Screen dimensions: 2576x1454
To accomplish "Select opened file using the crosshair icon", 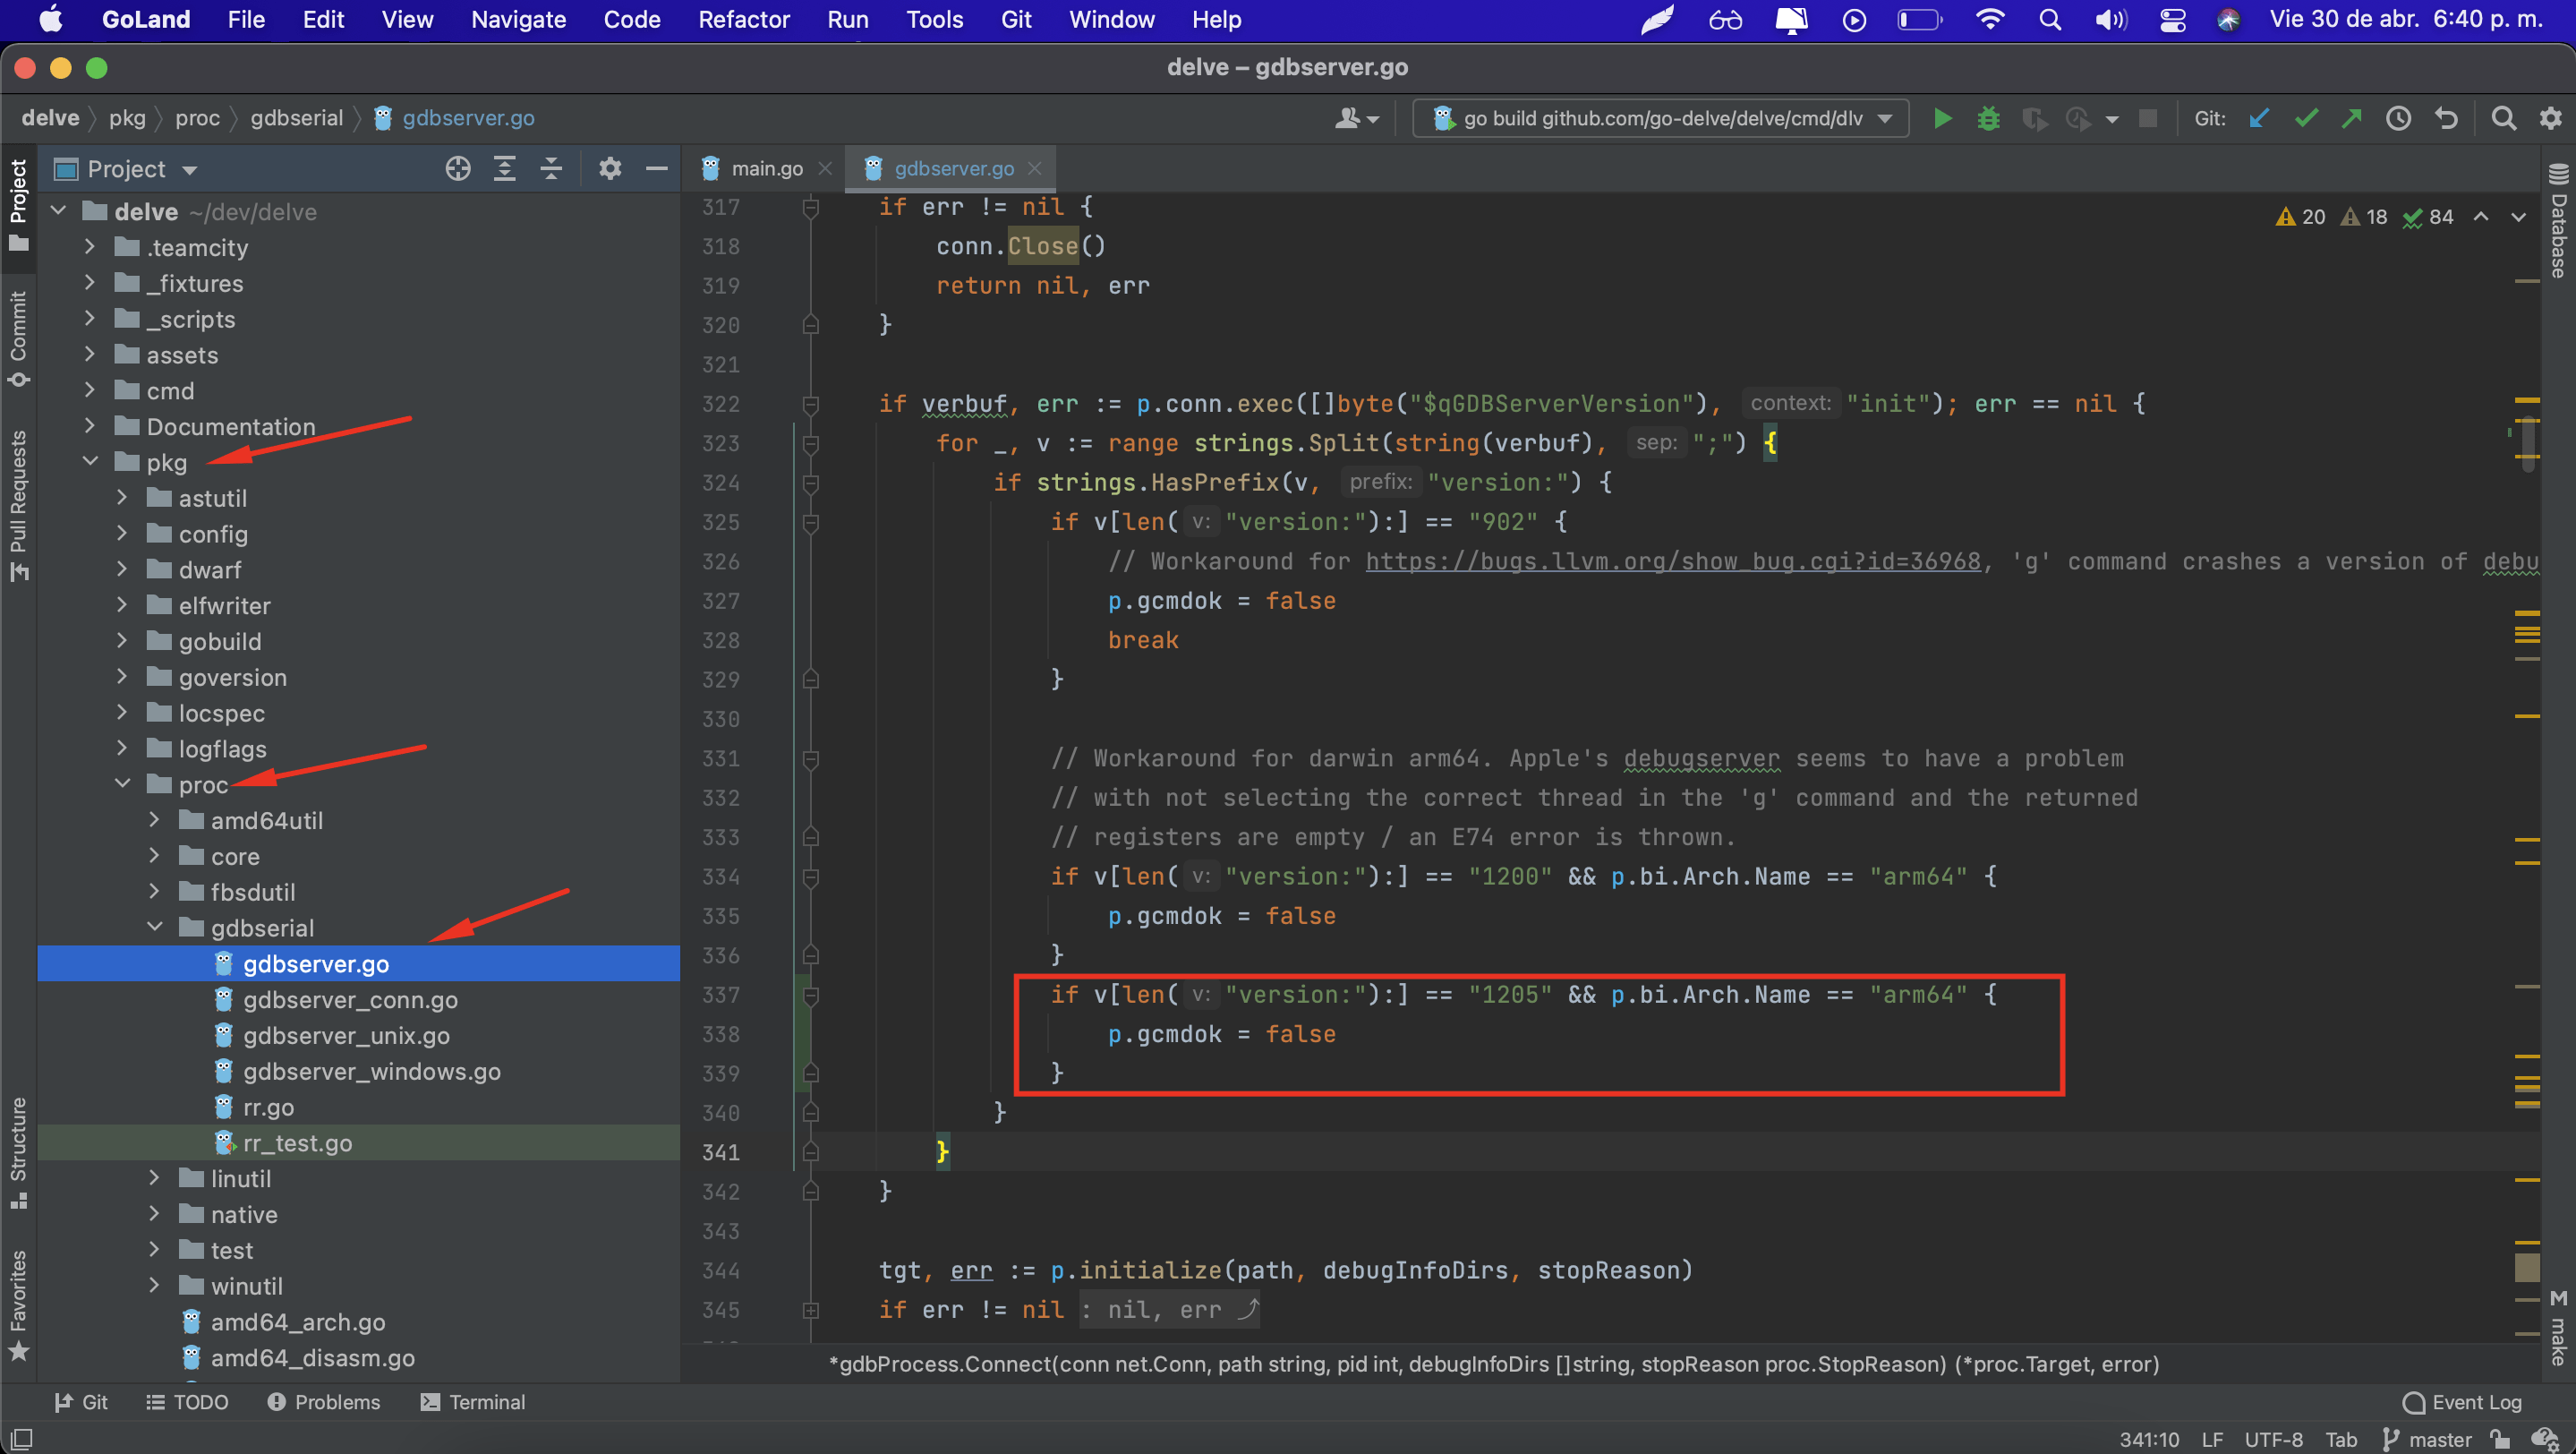I will [457, 168].
